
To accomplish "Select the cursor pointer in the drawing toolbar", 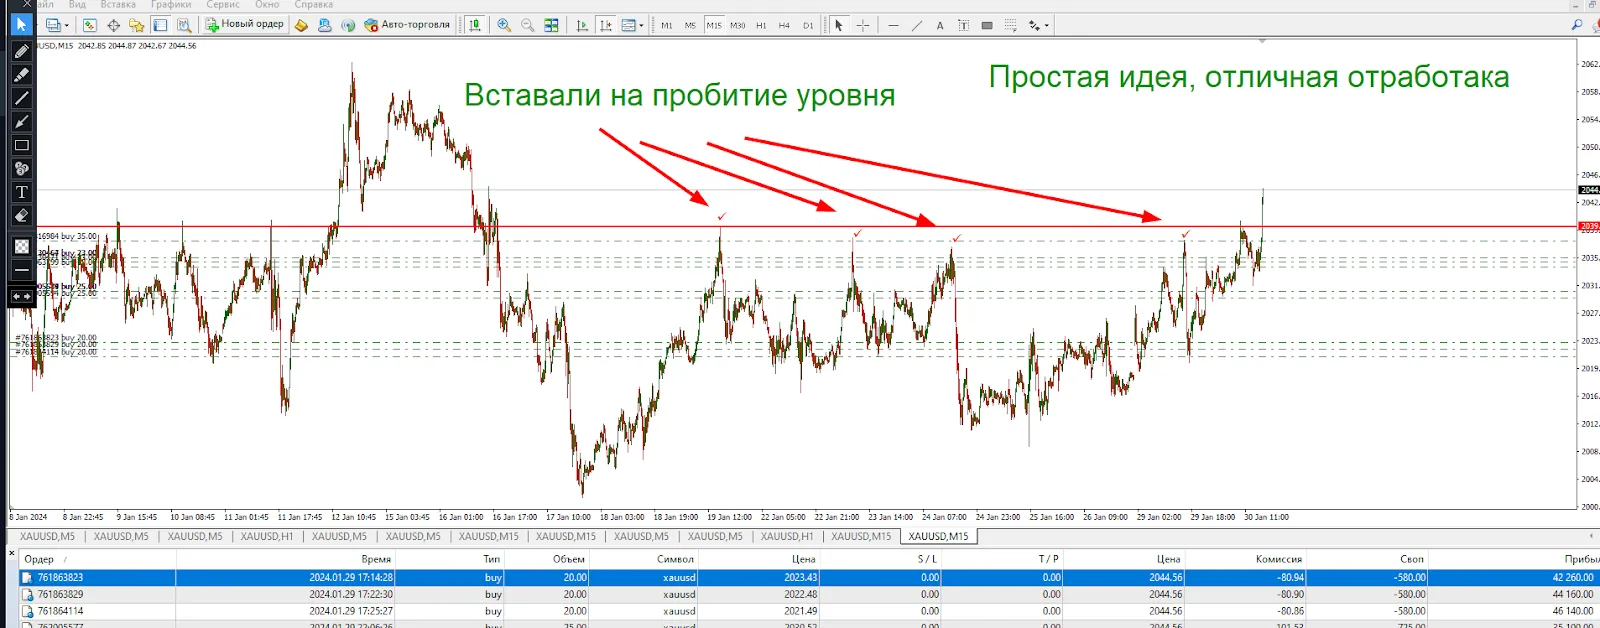I will (839, 25).
